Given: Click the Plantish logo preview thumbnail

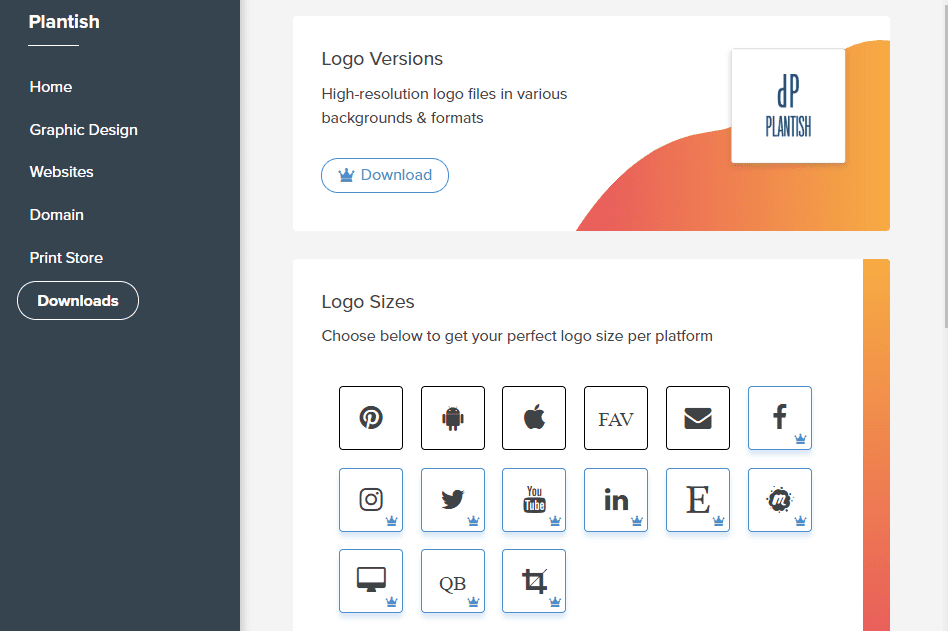Looking at the screenshot, I should [788, 105].
